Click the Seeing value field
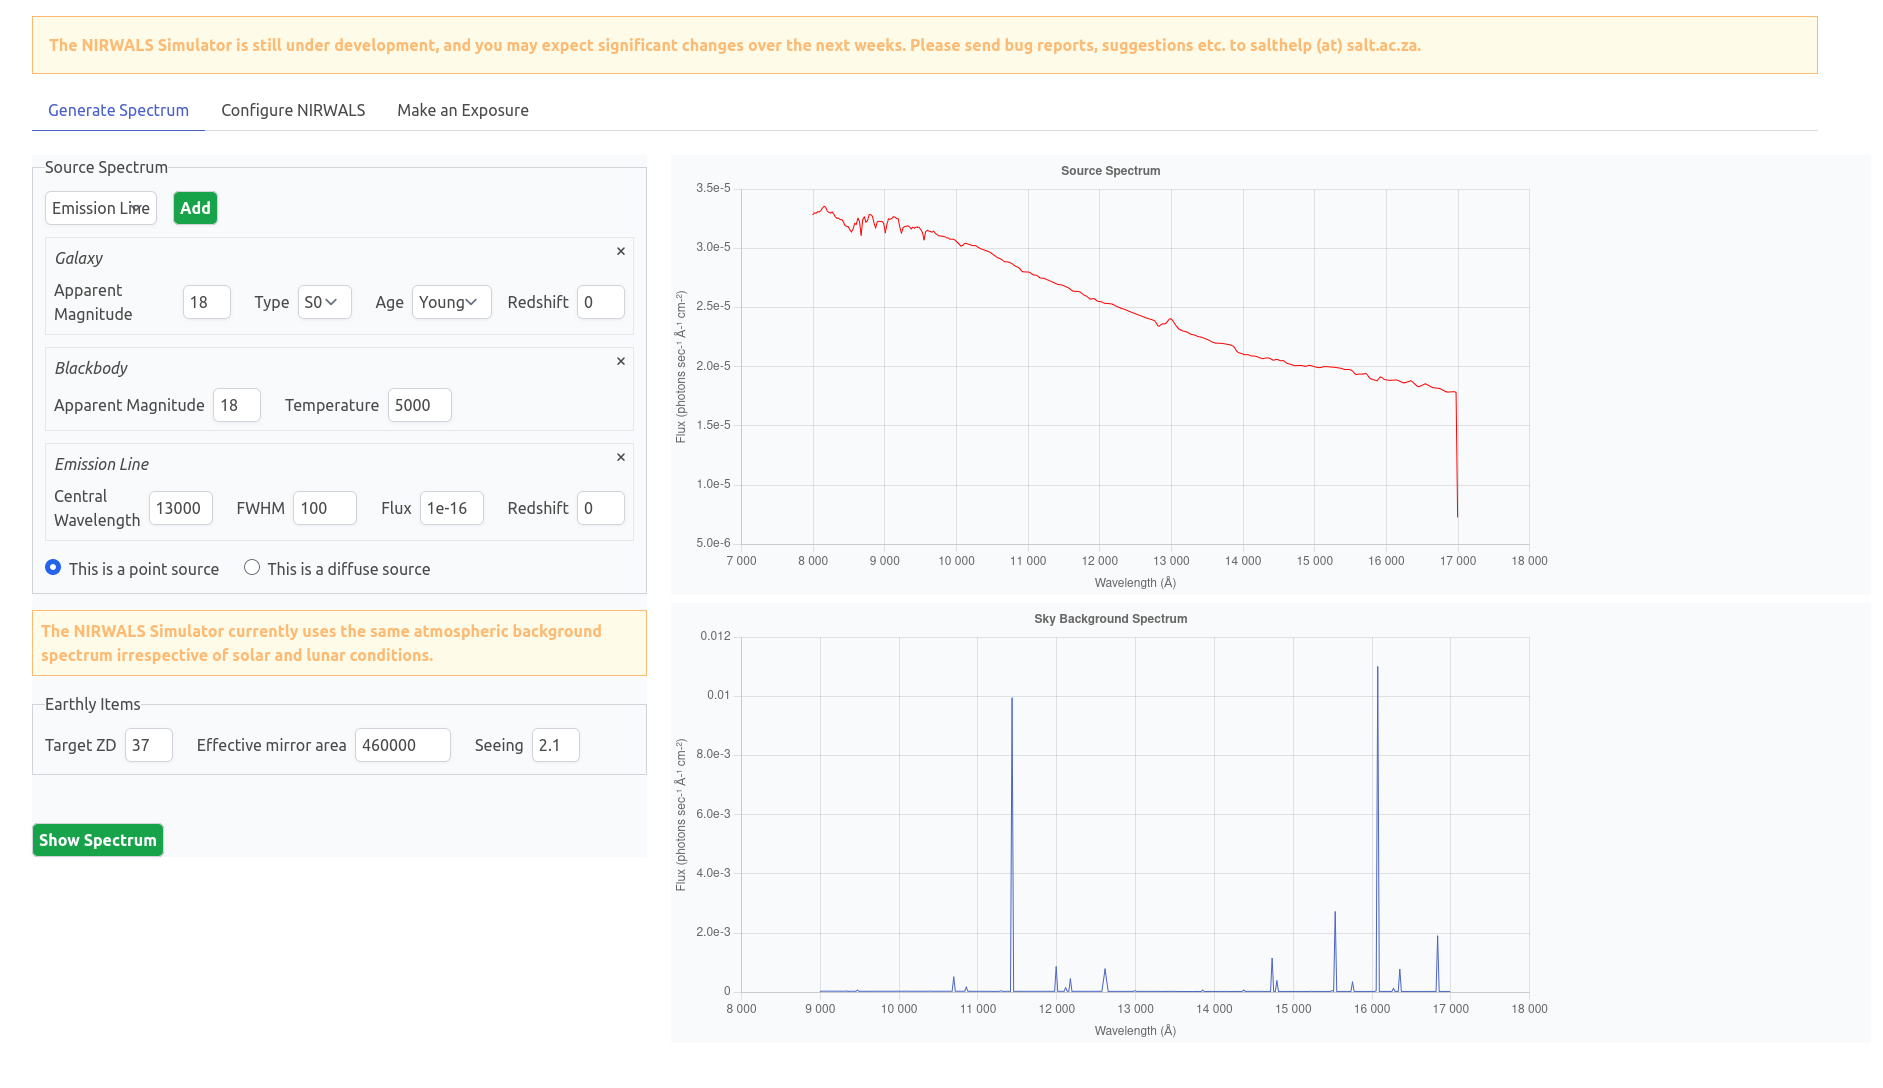 (555, 745)
